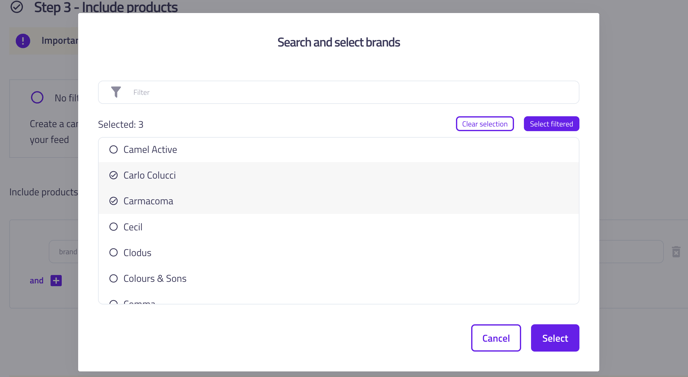Confirm with the Select button
Image resolution: width=688 pixels, height=377 pixels.
coord(555,338)
